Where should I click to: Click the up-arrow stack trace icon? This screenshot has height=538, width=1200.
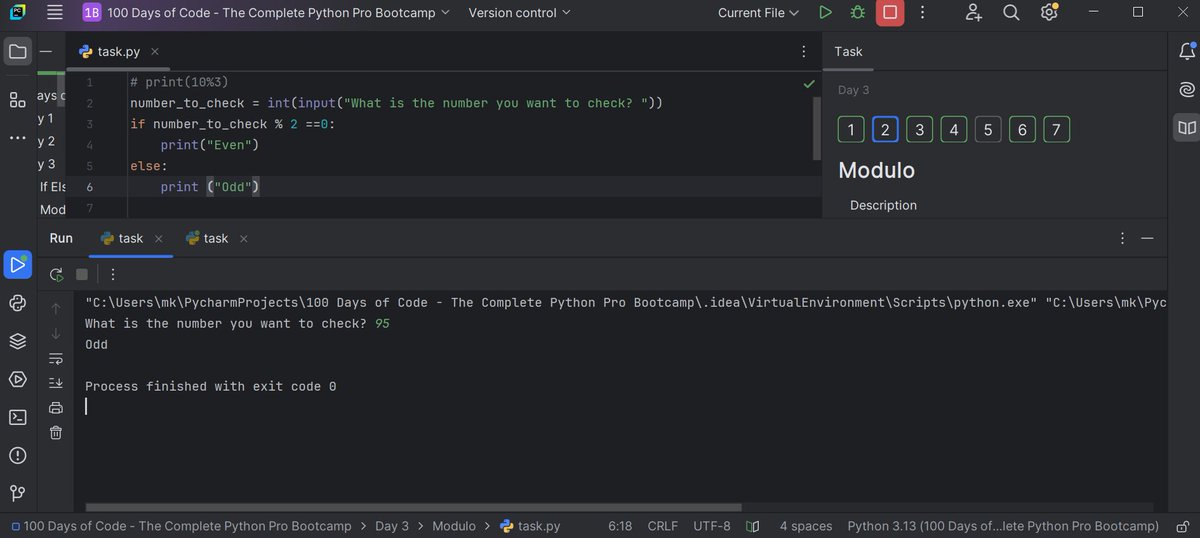(56, 307)
